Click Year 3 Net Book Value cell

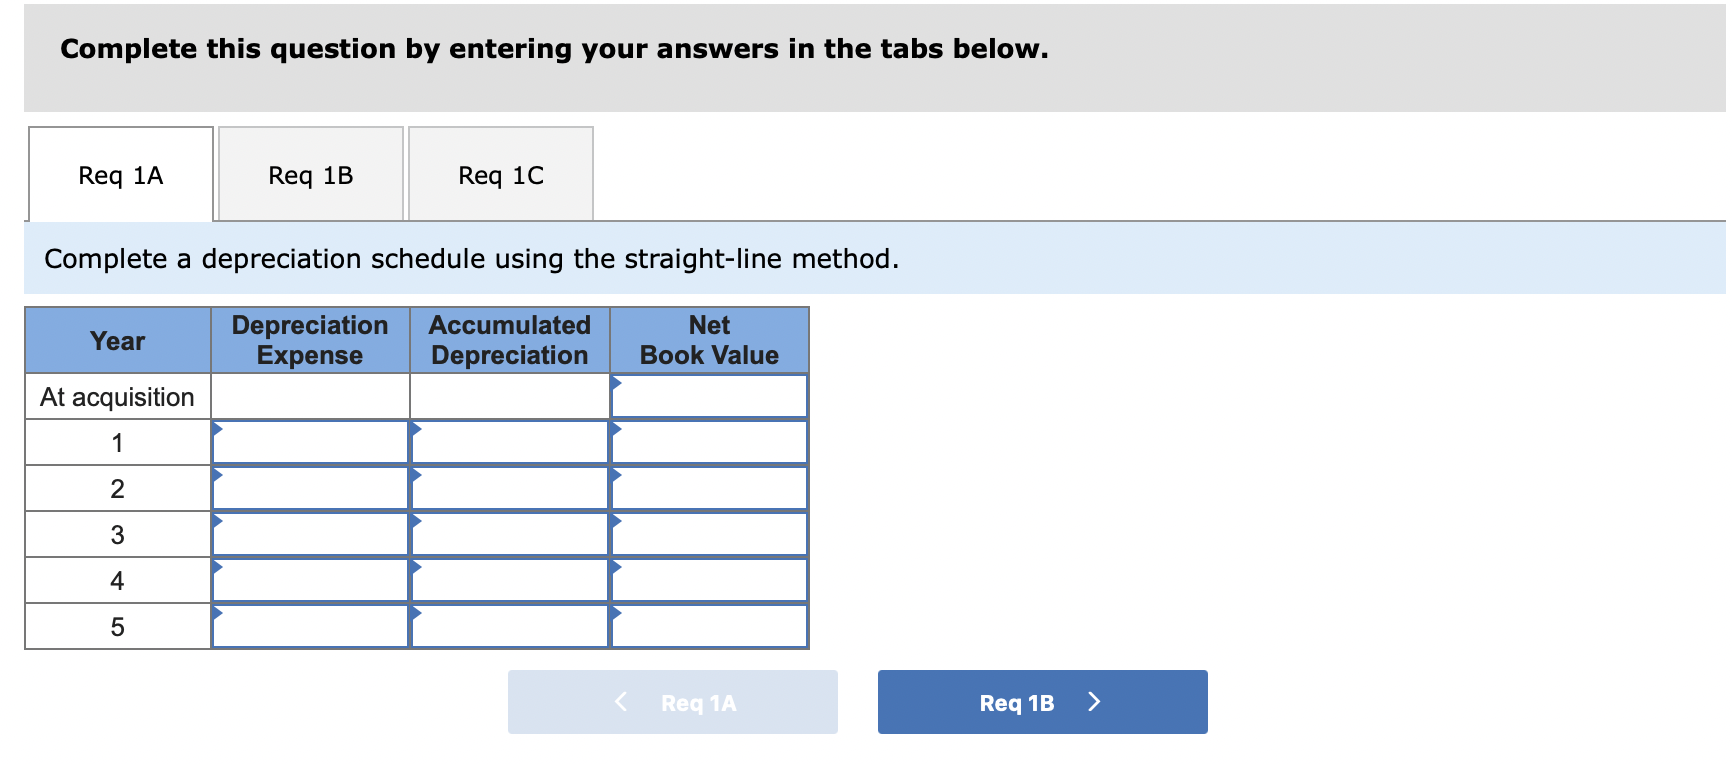click(709, 535)
